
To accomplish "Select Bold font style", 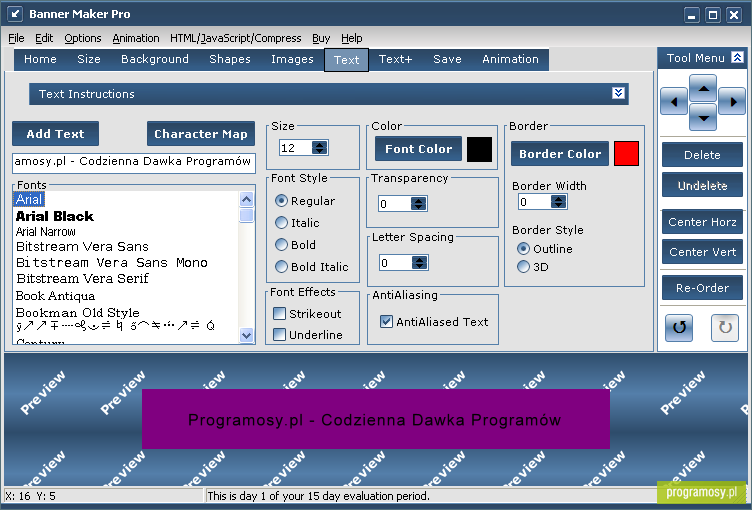I will [x=281, y=245].
